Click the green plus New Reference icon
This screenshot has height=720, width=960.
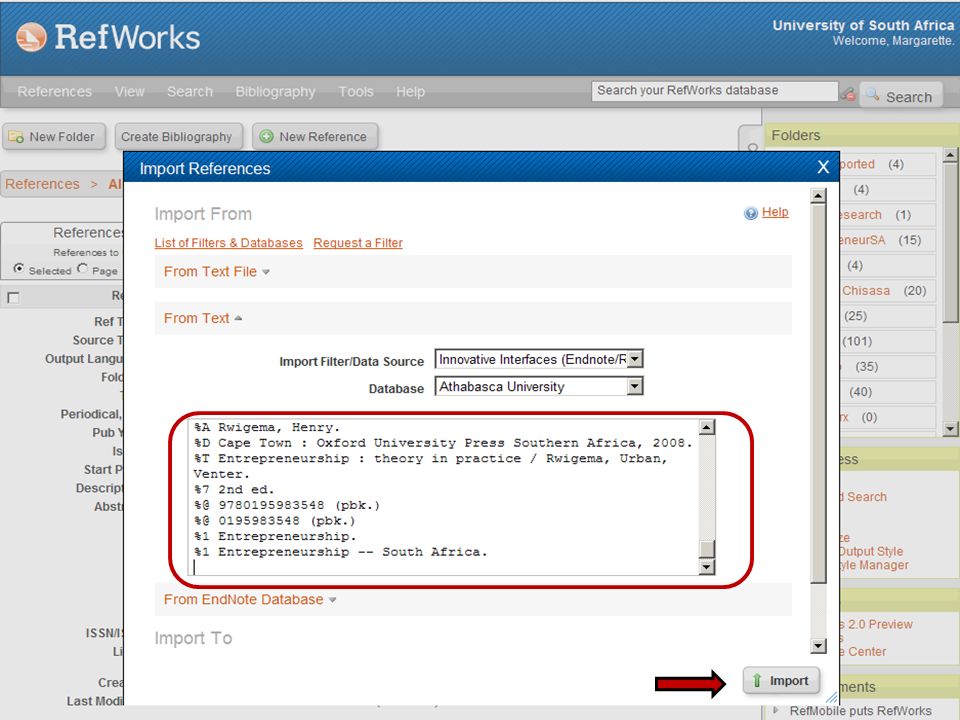tap(266, 137)
